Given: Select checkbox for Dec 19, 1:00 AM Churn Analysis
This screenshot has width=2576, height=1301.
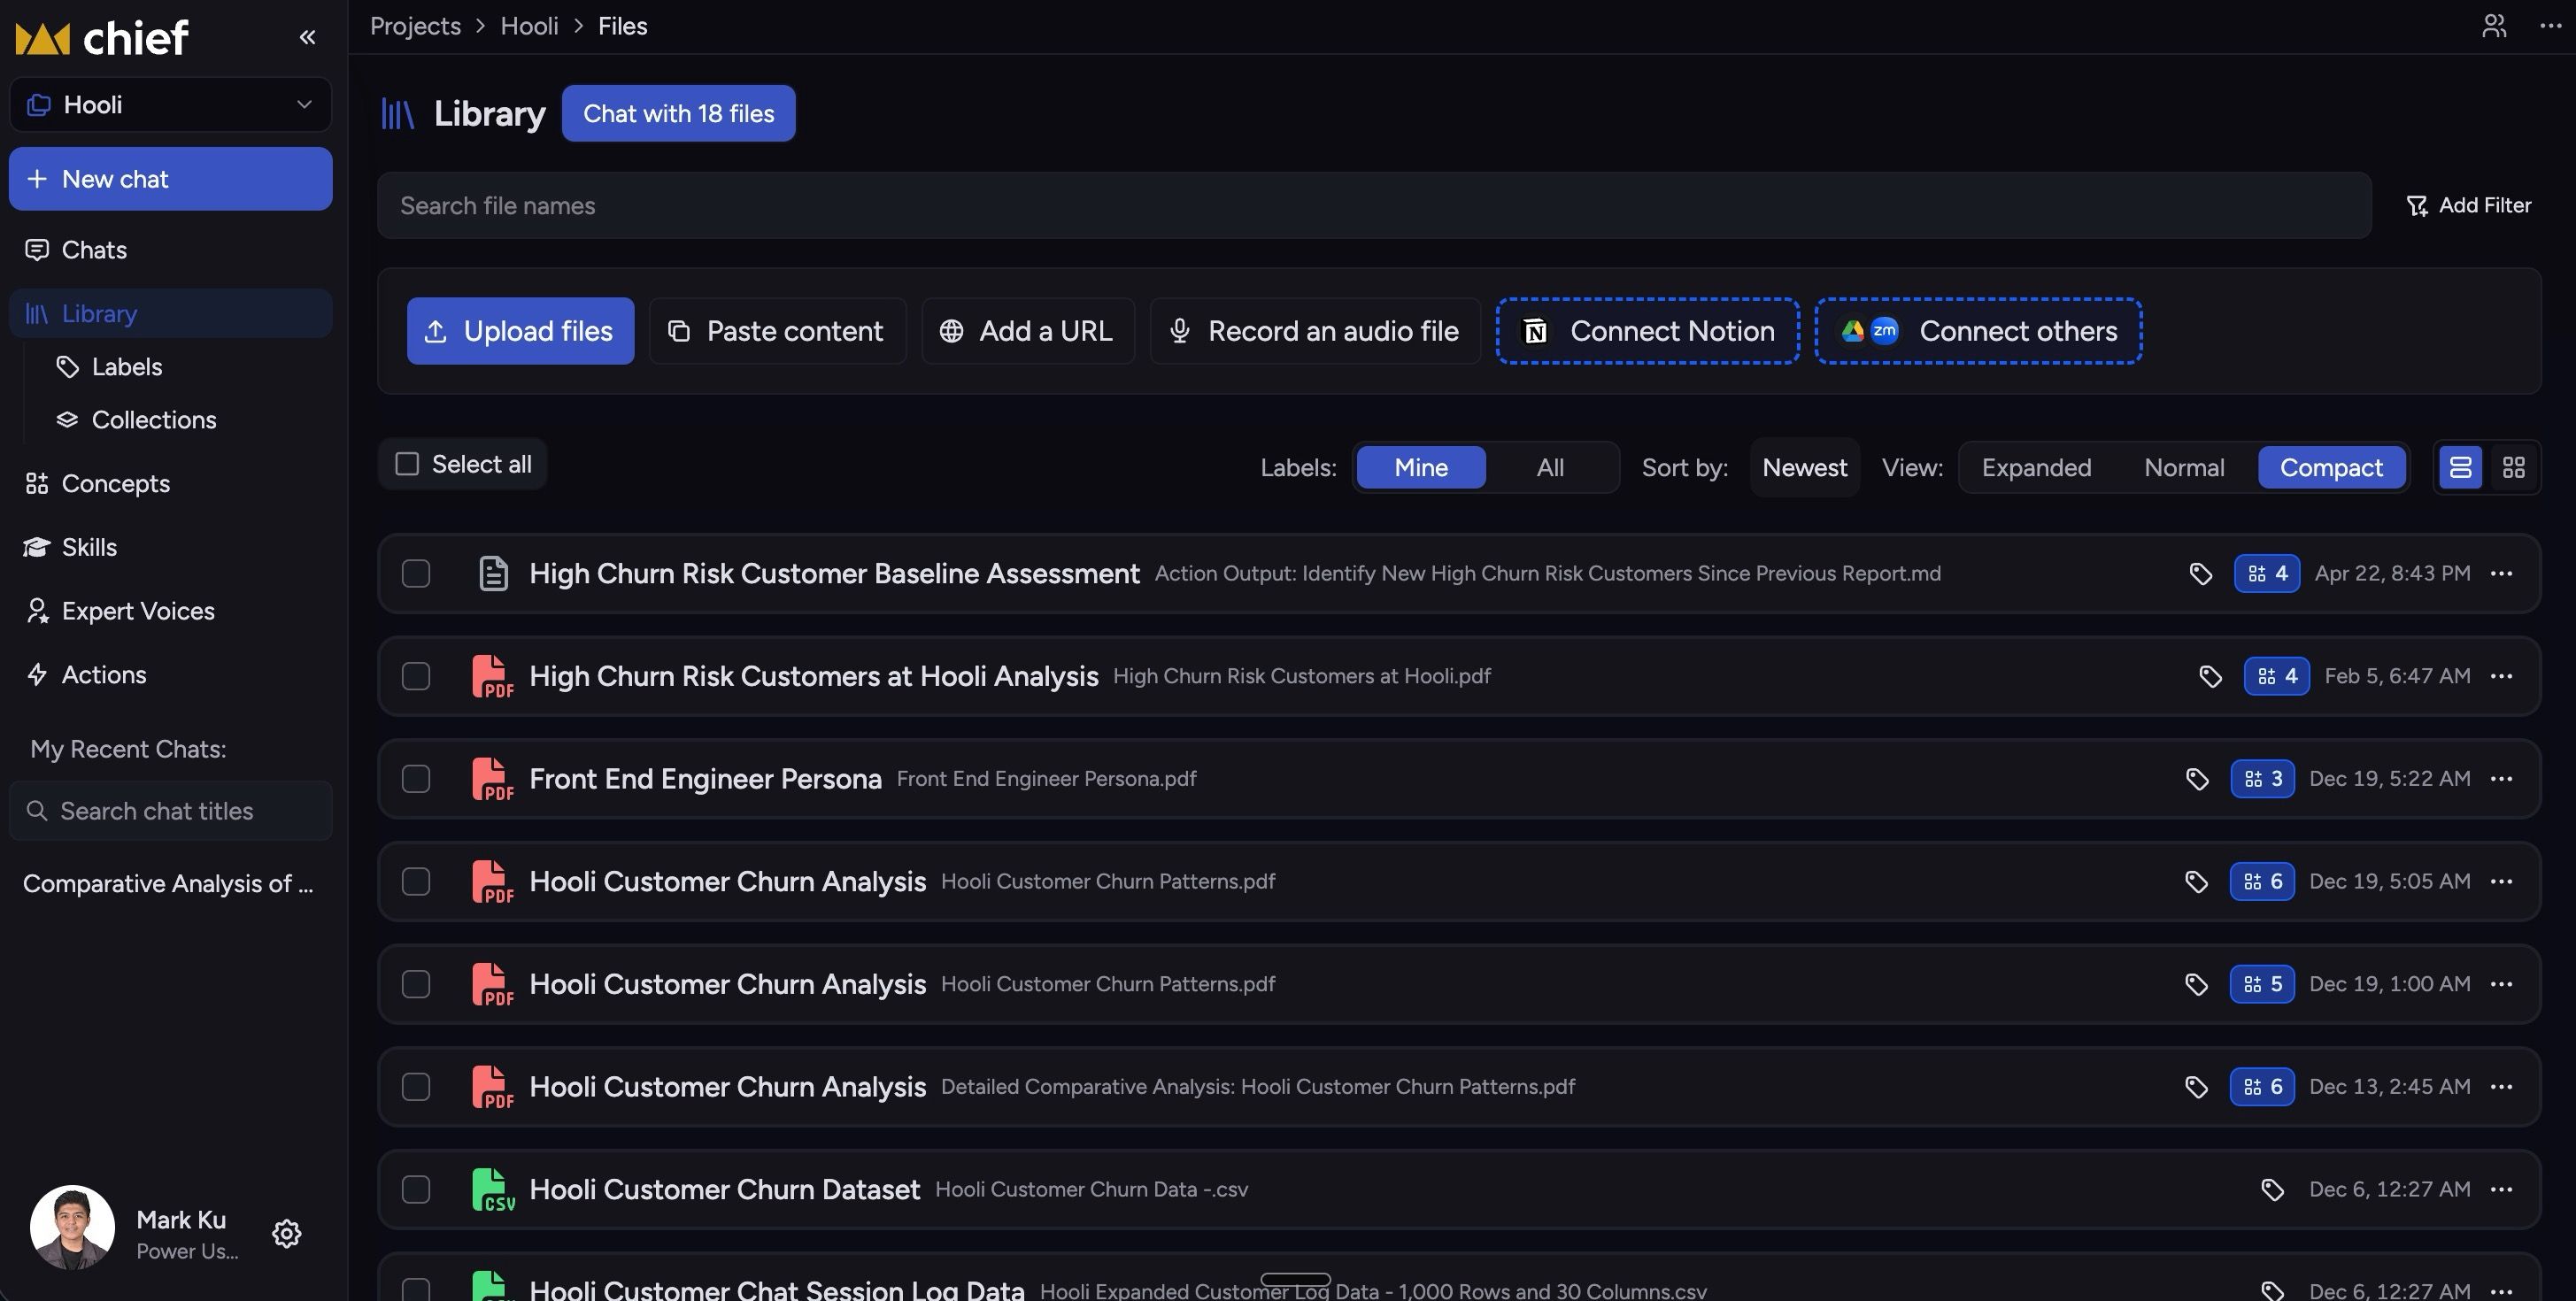Looking at the screenshot, I should click(x=416, y=984).
